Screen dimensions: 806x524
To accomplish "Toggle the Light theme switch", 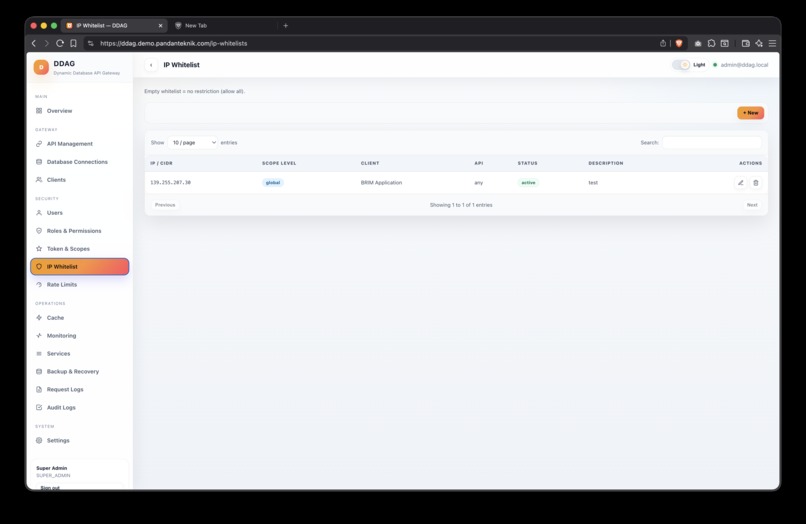I will (681, 65).
